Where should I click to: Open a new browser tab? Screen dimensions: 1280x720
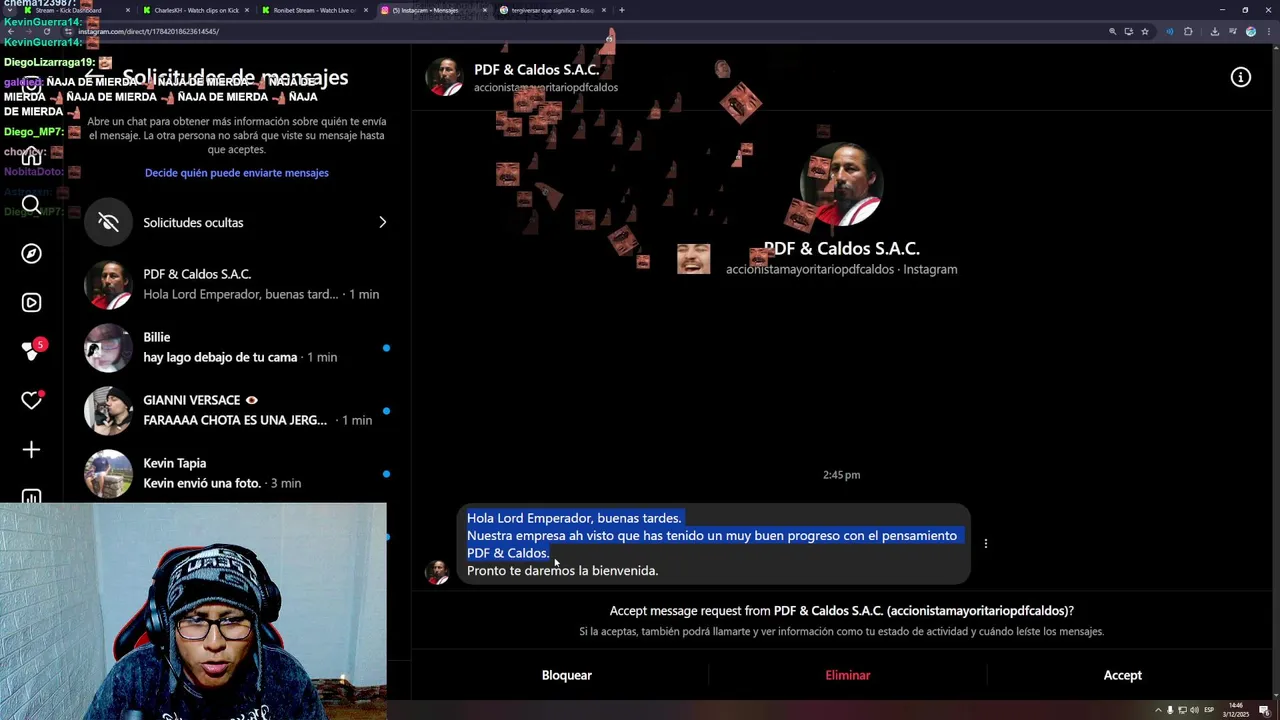point(622,10)
